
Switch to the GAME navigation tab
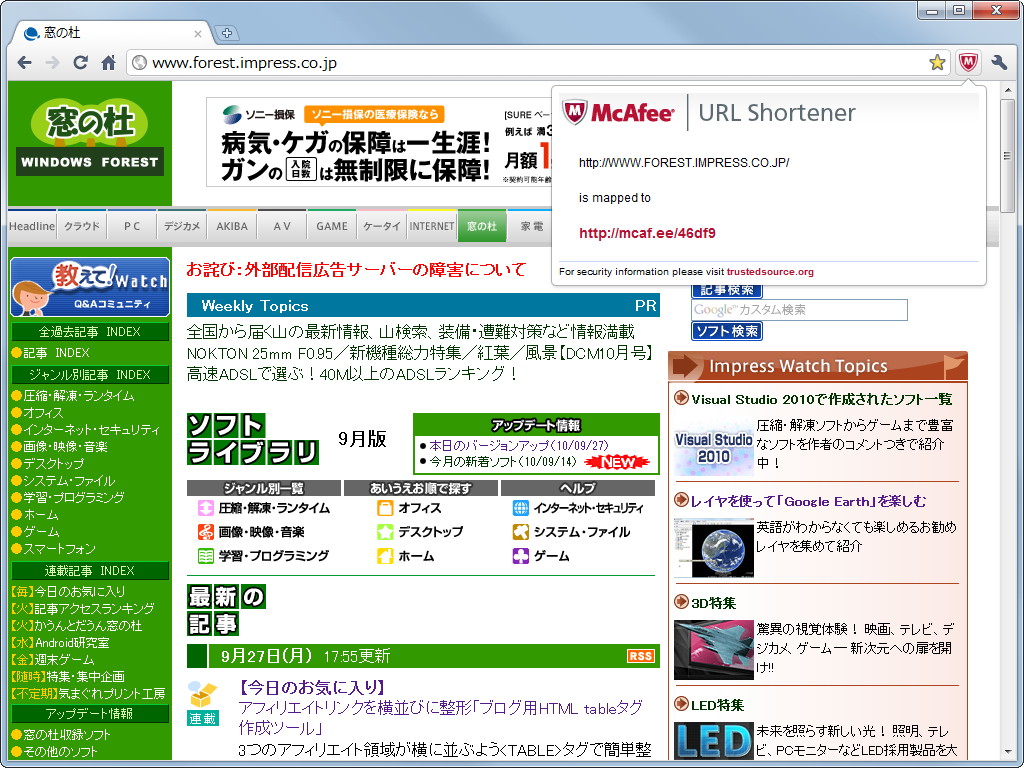pyautogui.click(x=331, y=225)
